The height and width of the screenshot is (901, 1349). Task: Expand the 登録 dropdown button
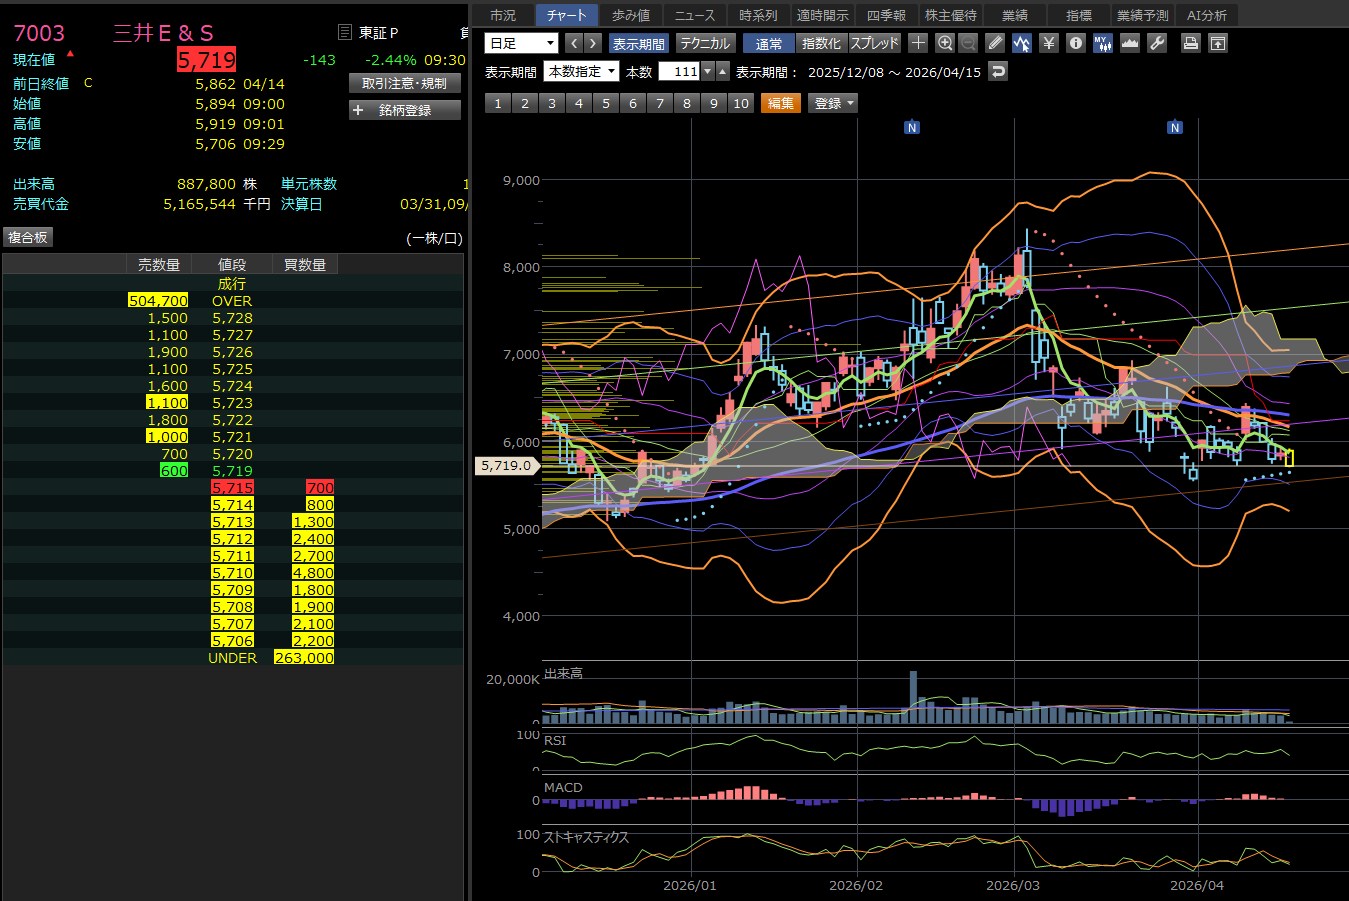[833, 103]
